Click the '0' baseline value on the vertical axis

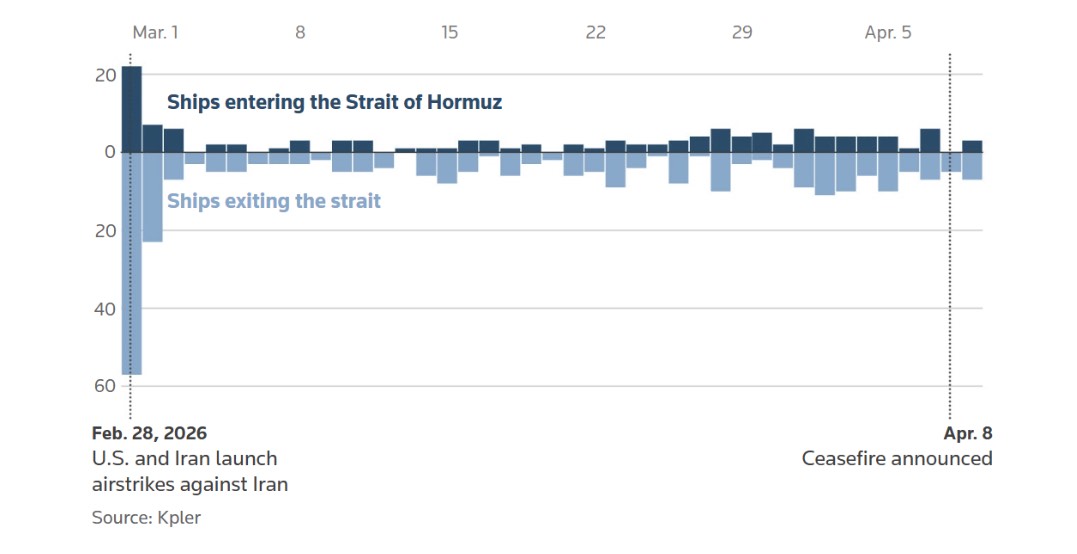(111, 152)
